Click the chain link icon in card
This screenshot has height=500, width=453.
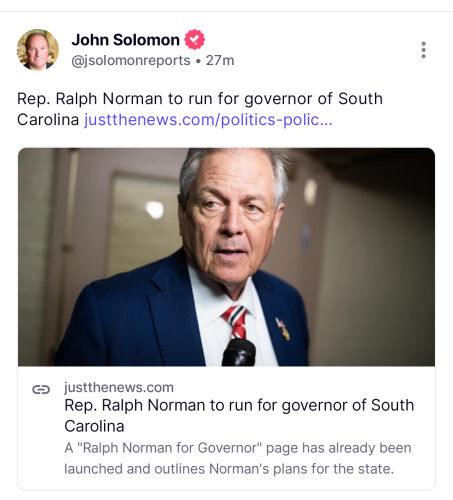[41, 389]
